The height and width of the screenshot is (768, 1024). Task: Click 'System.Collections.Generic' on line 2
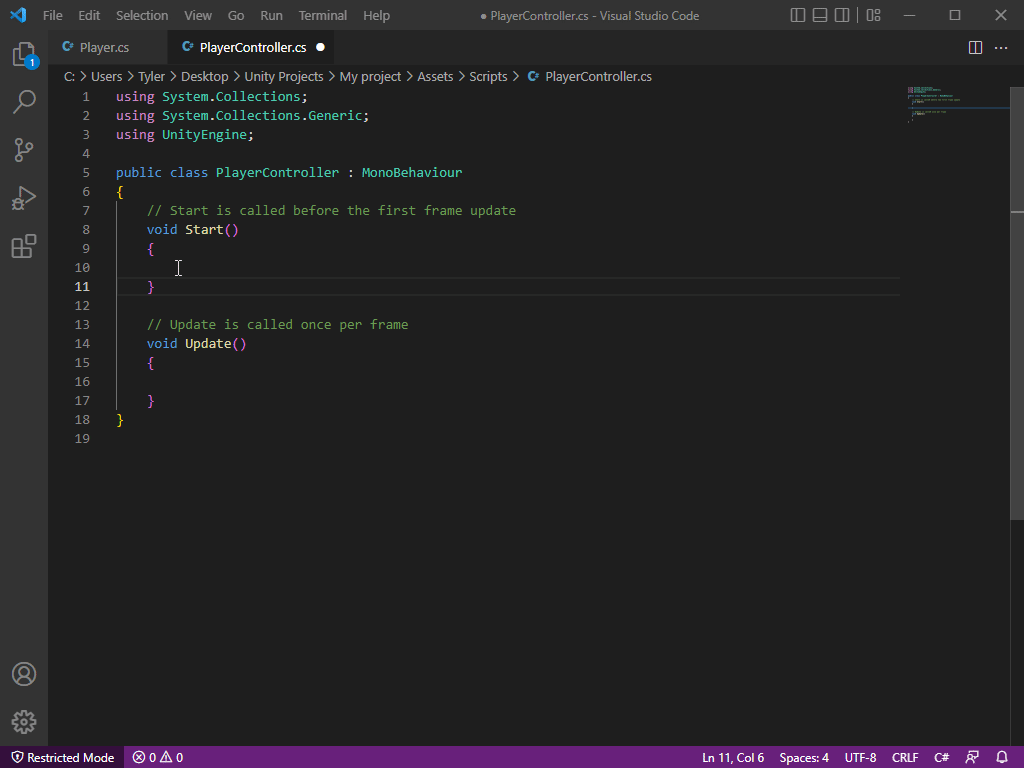pyautogui.click(x=262, y=116)
